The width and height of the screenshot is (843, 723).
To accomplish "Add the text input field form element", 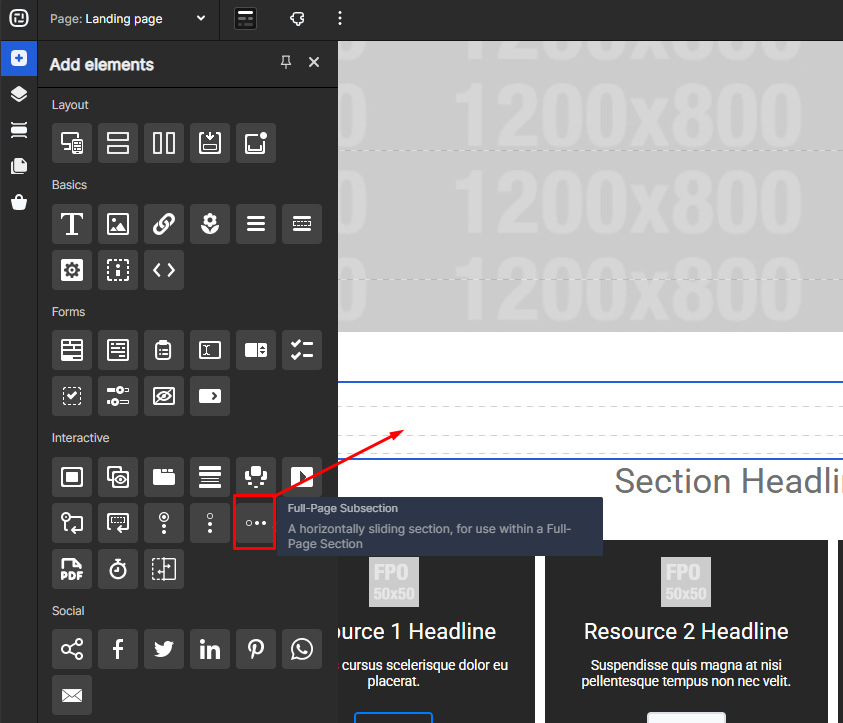I will 210,350.
